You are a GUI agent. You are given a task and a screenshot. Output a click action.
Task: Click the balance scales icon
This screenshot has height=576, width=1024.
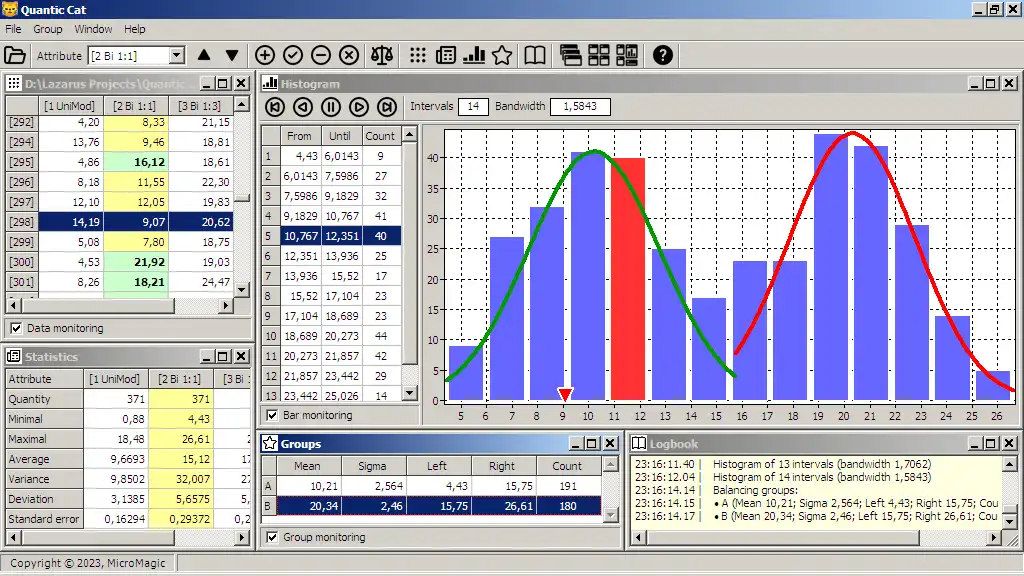click(x=382, y=56)
